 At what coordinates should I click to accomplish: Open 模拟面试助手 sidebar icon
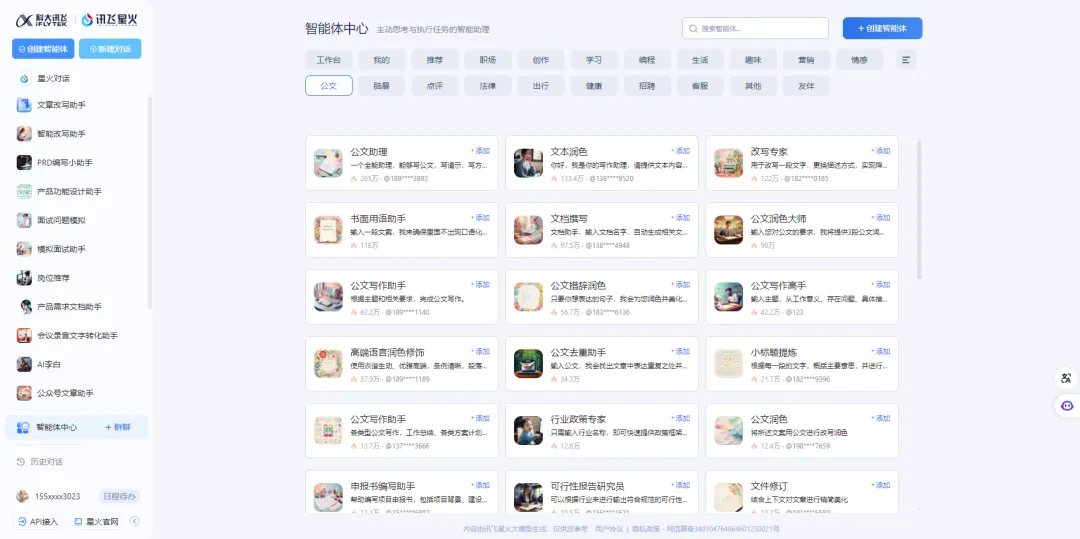pyautogui.click(x=24, y=249)
